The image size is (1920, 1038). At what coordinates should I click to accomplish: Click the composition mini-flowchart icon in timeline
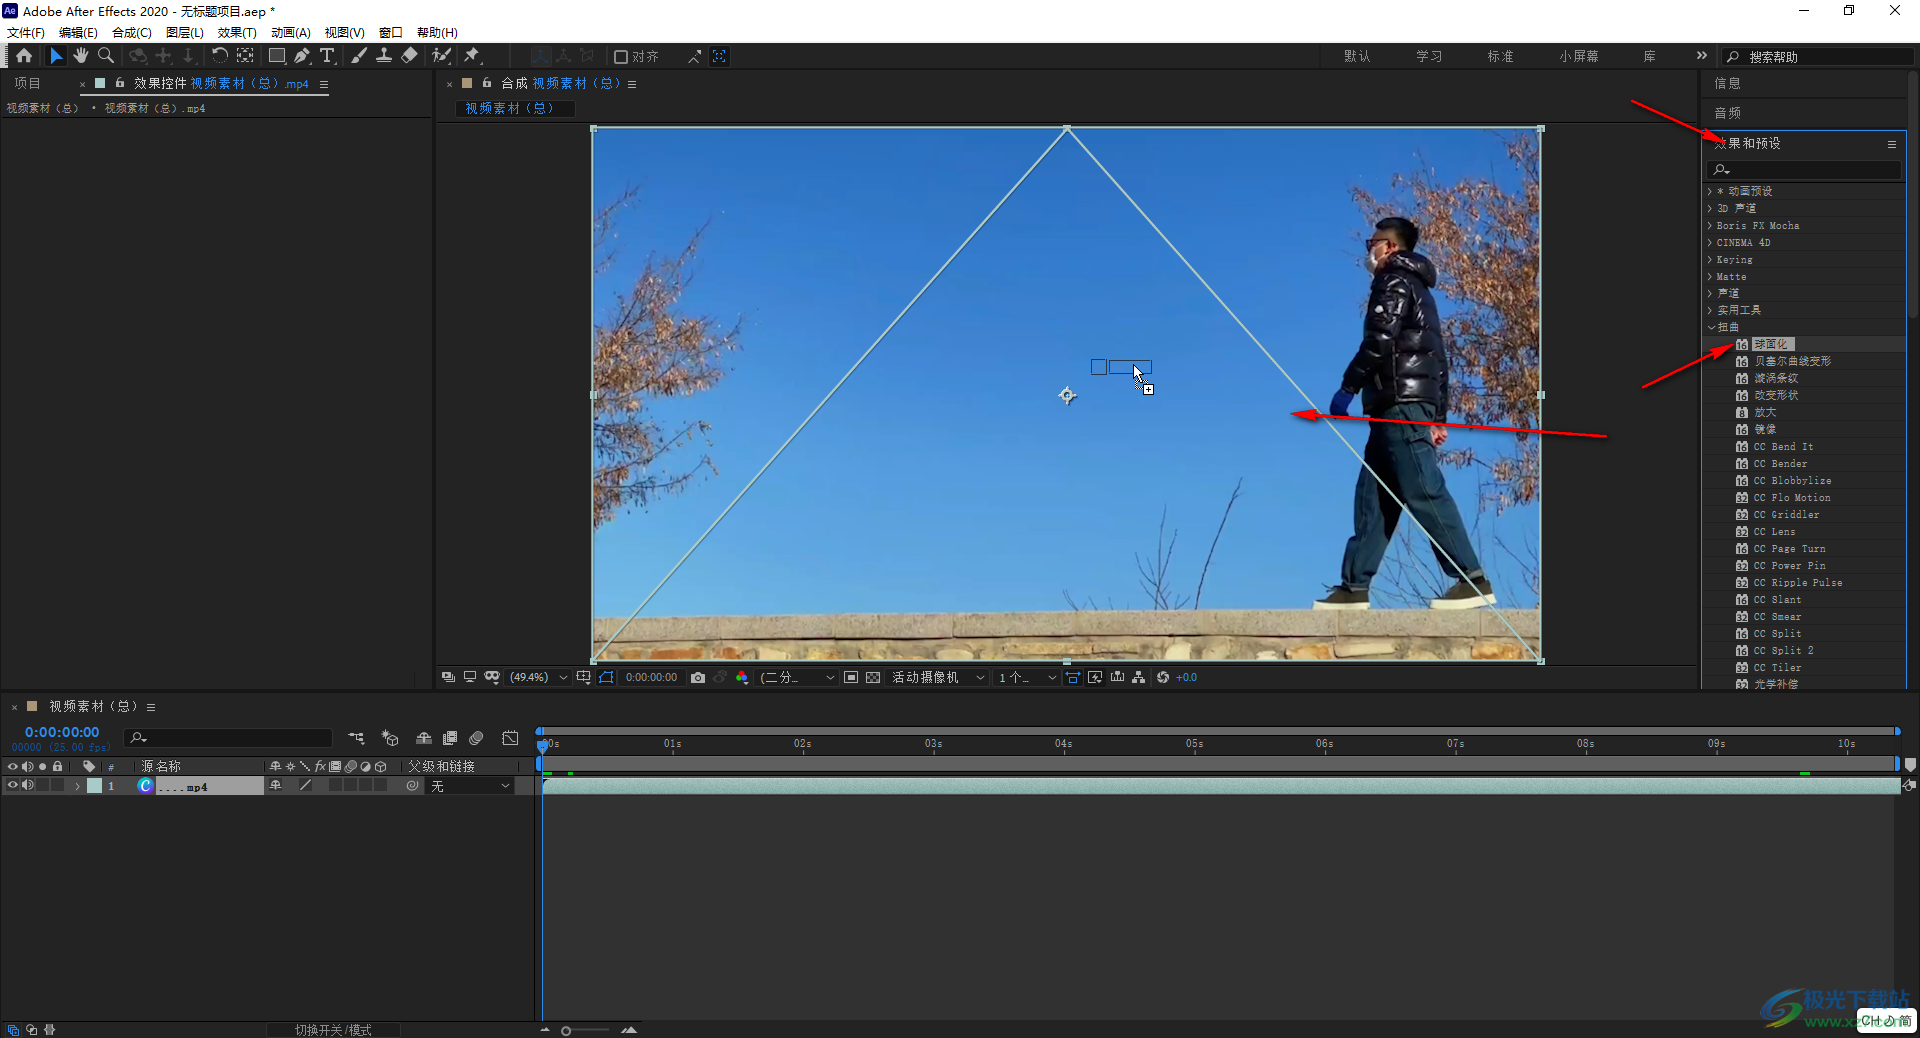356,738
